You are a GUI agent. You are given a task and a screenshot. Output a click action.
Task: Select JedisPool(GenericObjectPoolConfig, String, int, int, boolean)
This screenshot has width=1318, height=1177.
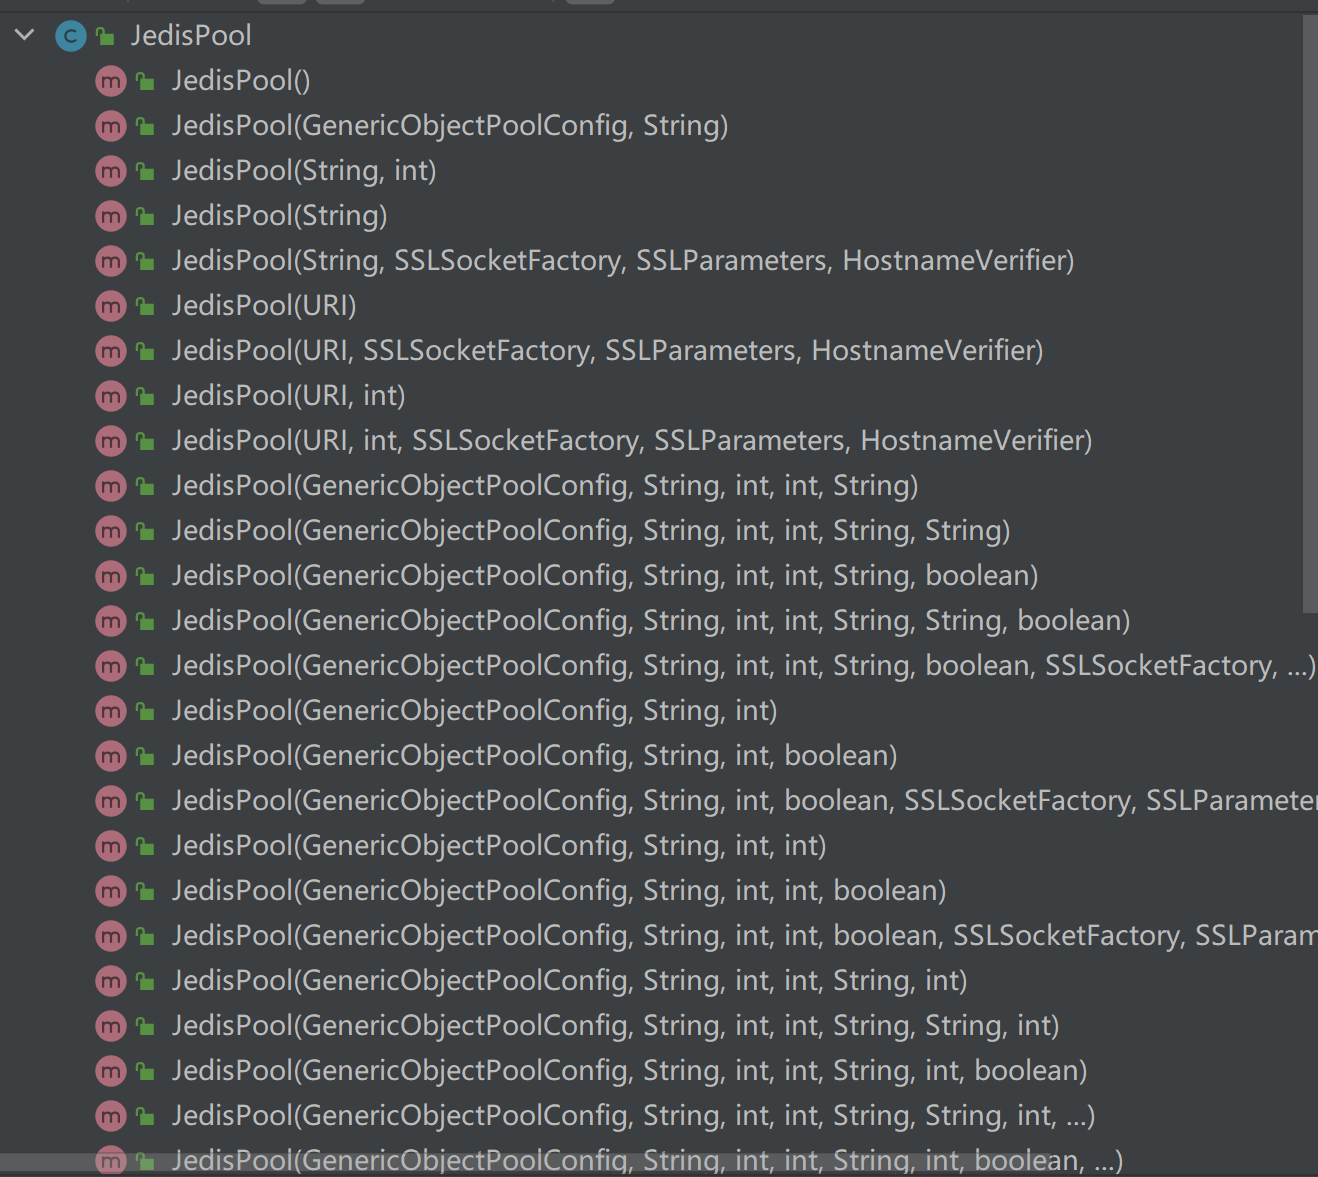pos(559,891)
